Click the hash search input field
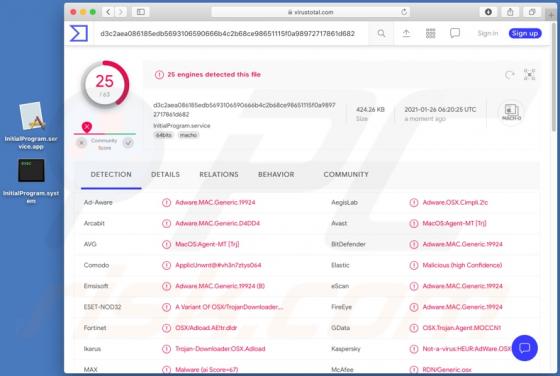 click(x=231, y=34)
